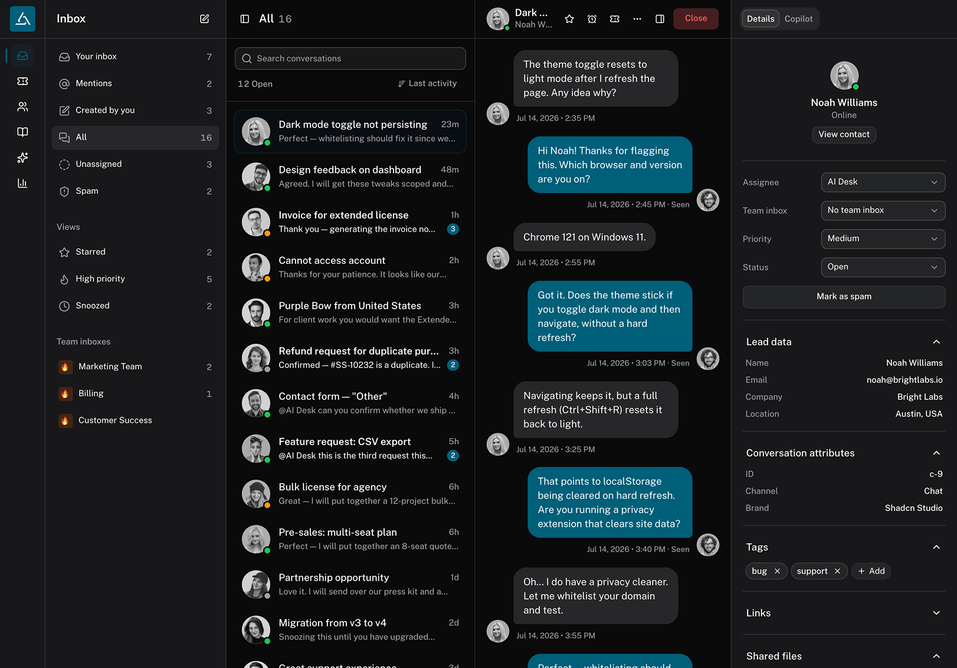Viewport: 957px width, 668px height.
Task: Select Your inbox in the sidebar
Action: pos(135,56)
